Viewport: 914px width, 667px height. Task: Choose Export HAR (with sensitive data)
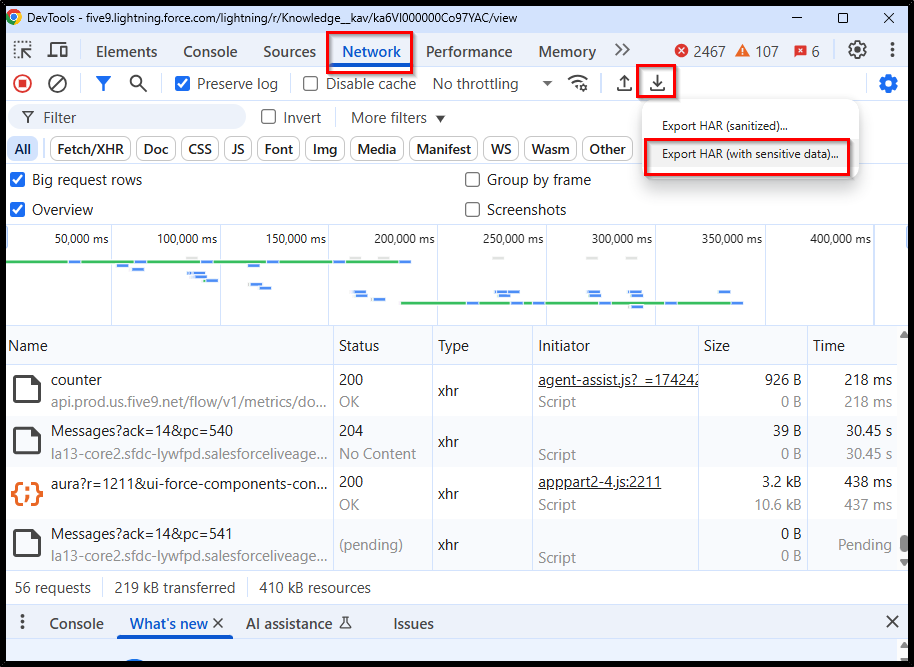click(750, 154)
